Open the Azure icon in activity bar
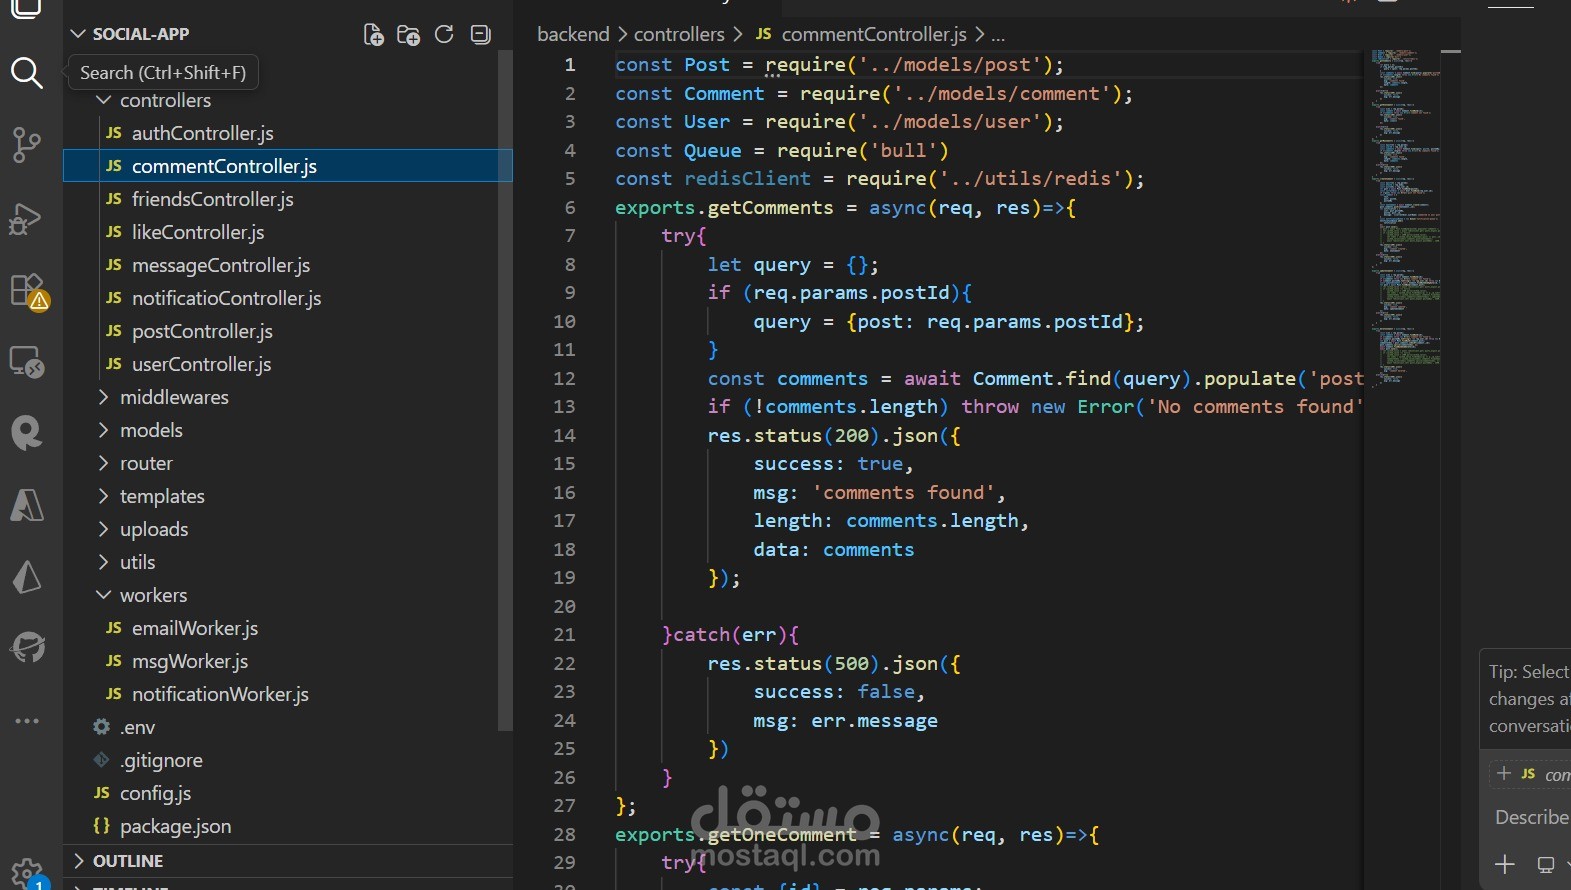This screenshot has height=890, width=1571. (x=27, y=505)
